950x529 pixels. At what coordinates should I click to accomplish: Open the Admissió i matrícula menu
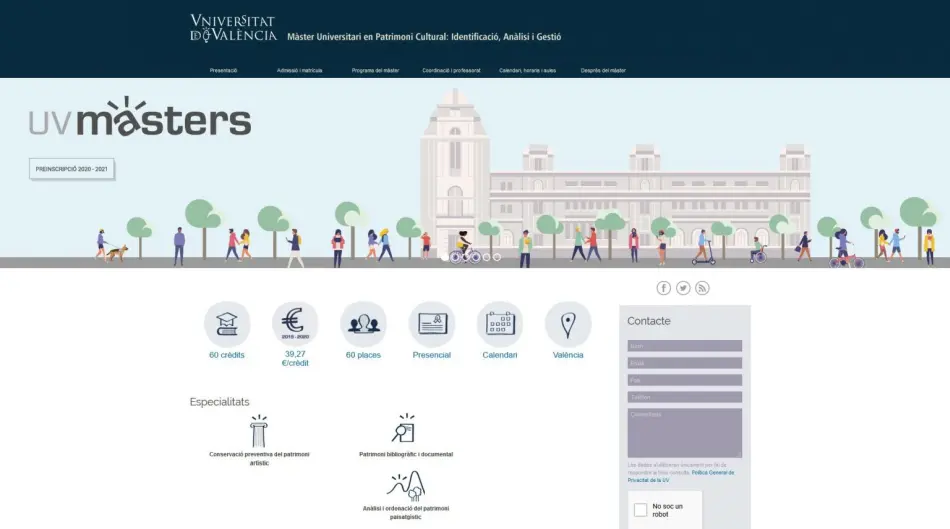[299, 70]
